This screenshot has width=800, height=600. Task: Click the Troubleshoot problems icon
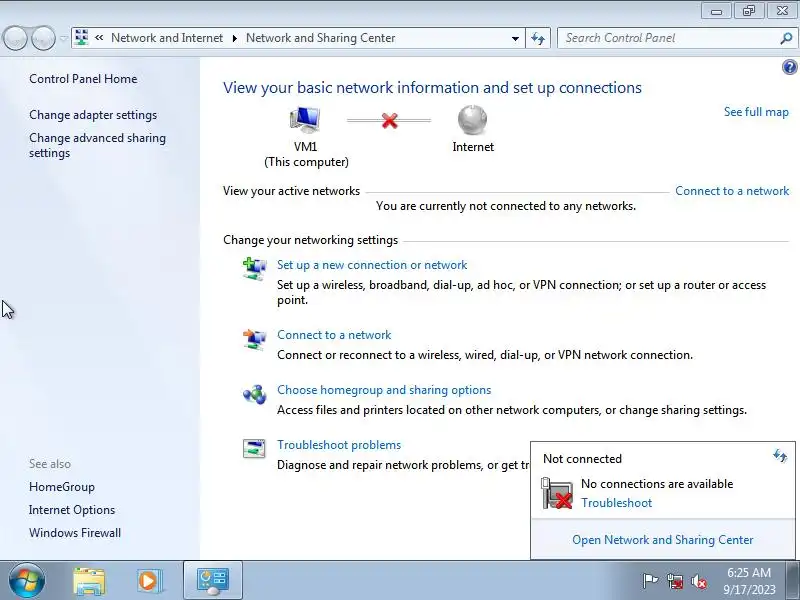[x=254, y=448]
